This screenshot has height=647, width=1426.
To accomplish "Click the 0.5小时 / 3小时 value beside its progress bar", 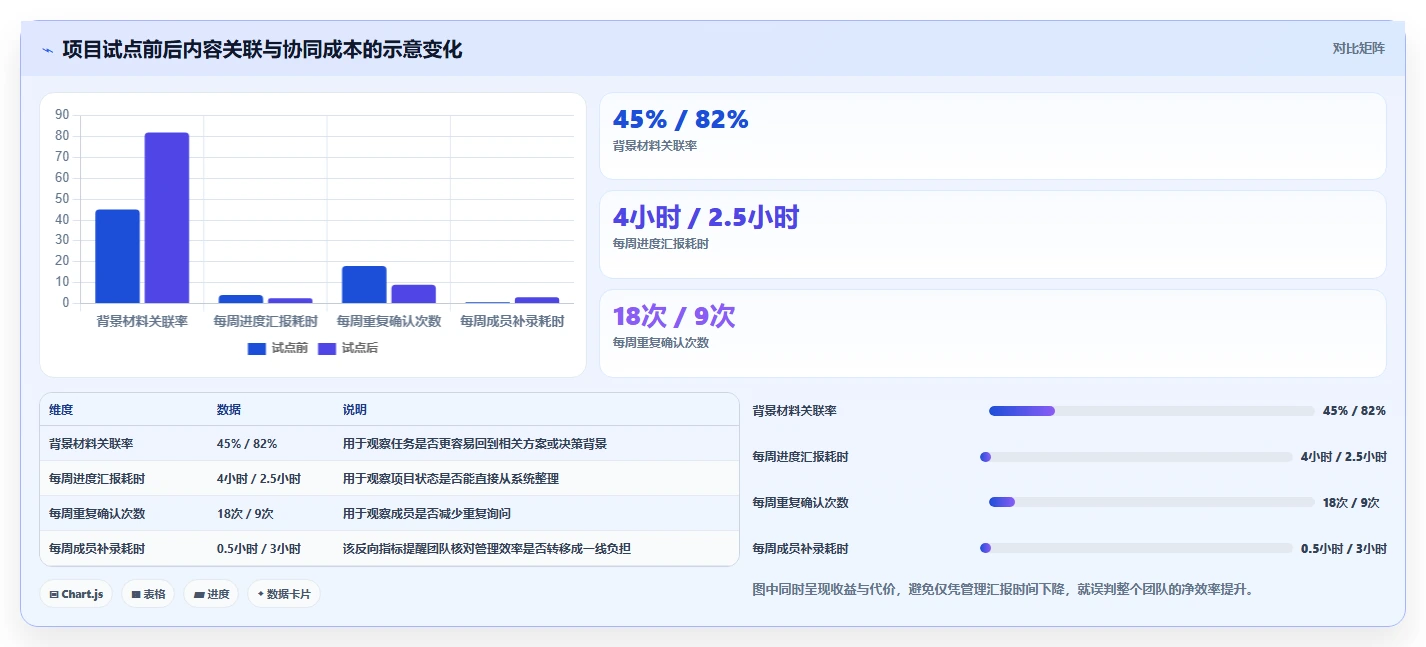I will [x=1343, y=548].
